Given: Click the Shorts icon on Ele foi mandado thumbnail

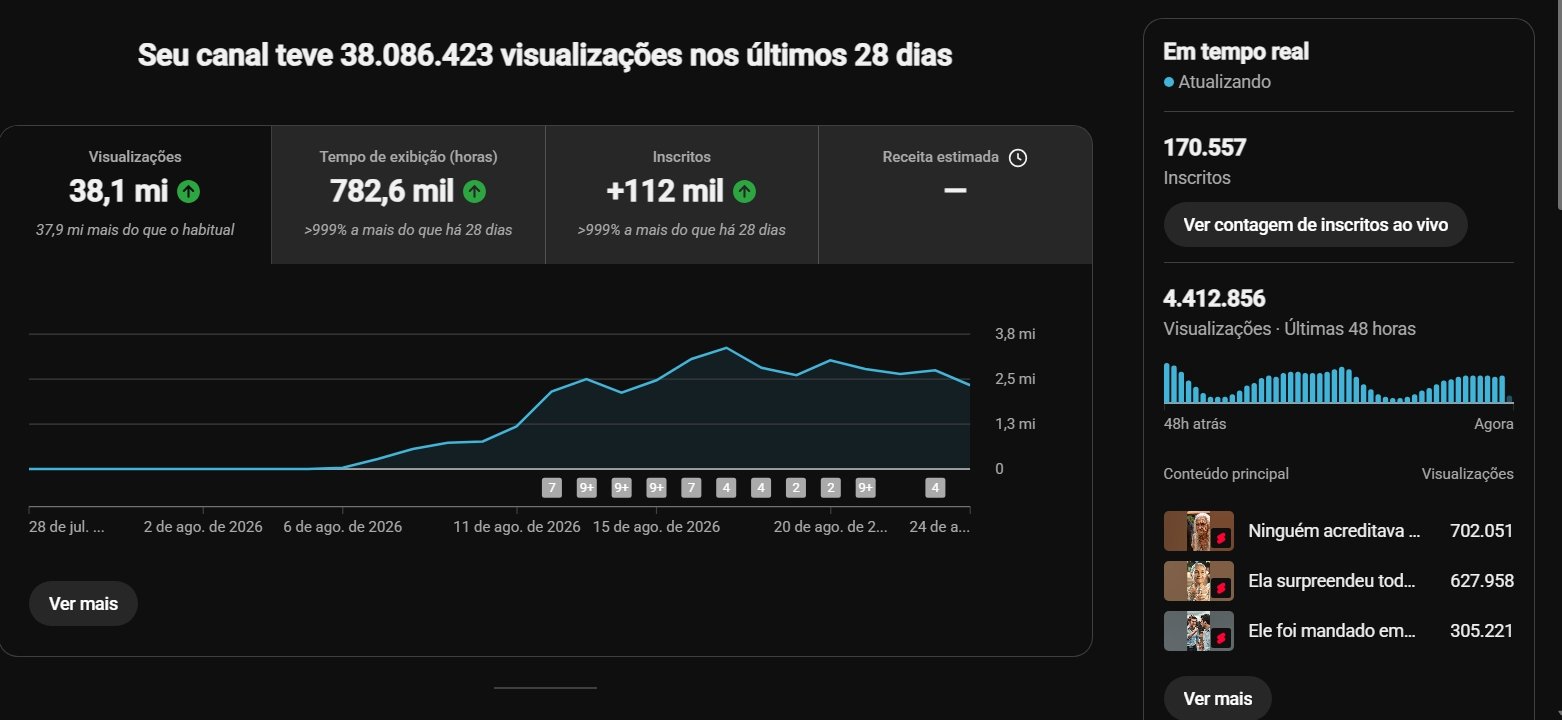Looking at the screenshot, I should tap(1221, 639).
